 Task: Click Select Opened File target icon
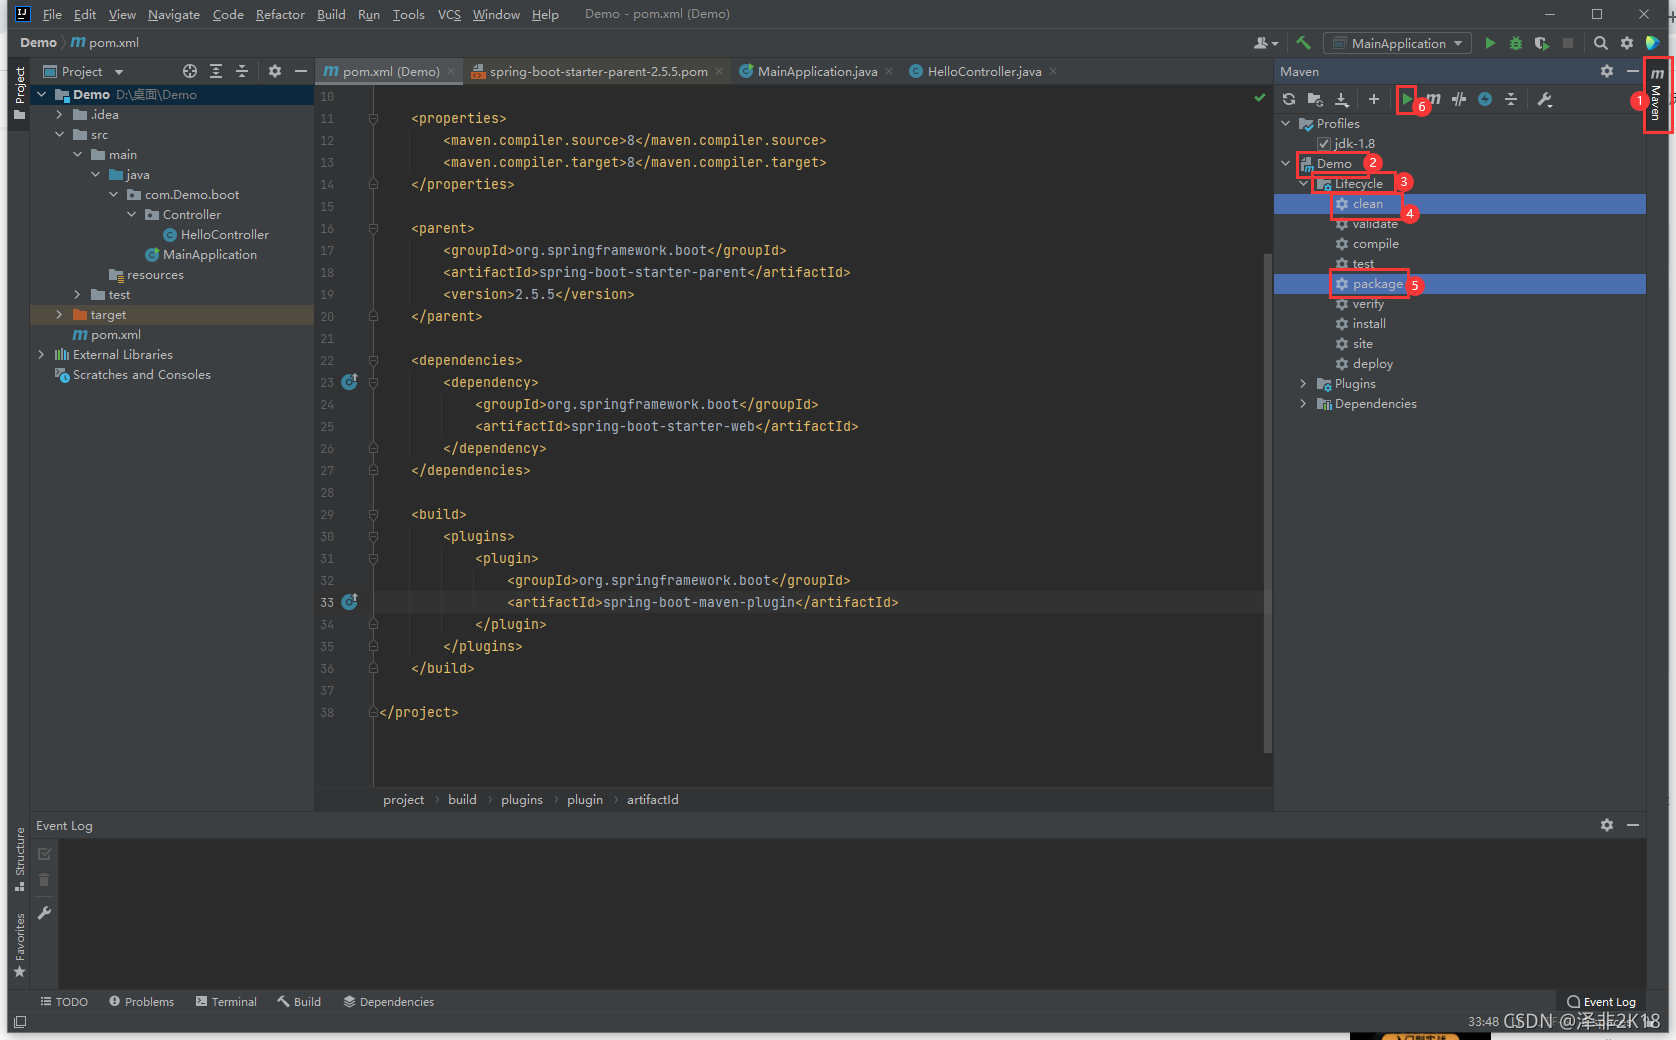pyautogui.click(x=190, y=71)
